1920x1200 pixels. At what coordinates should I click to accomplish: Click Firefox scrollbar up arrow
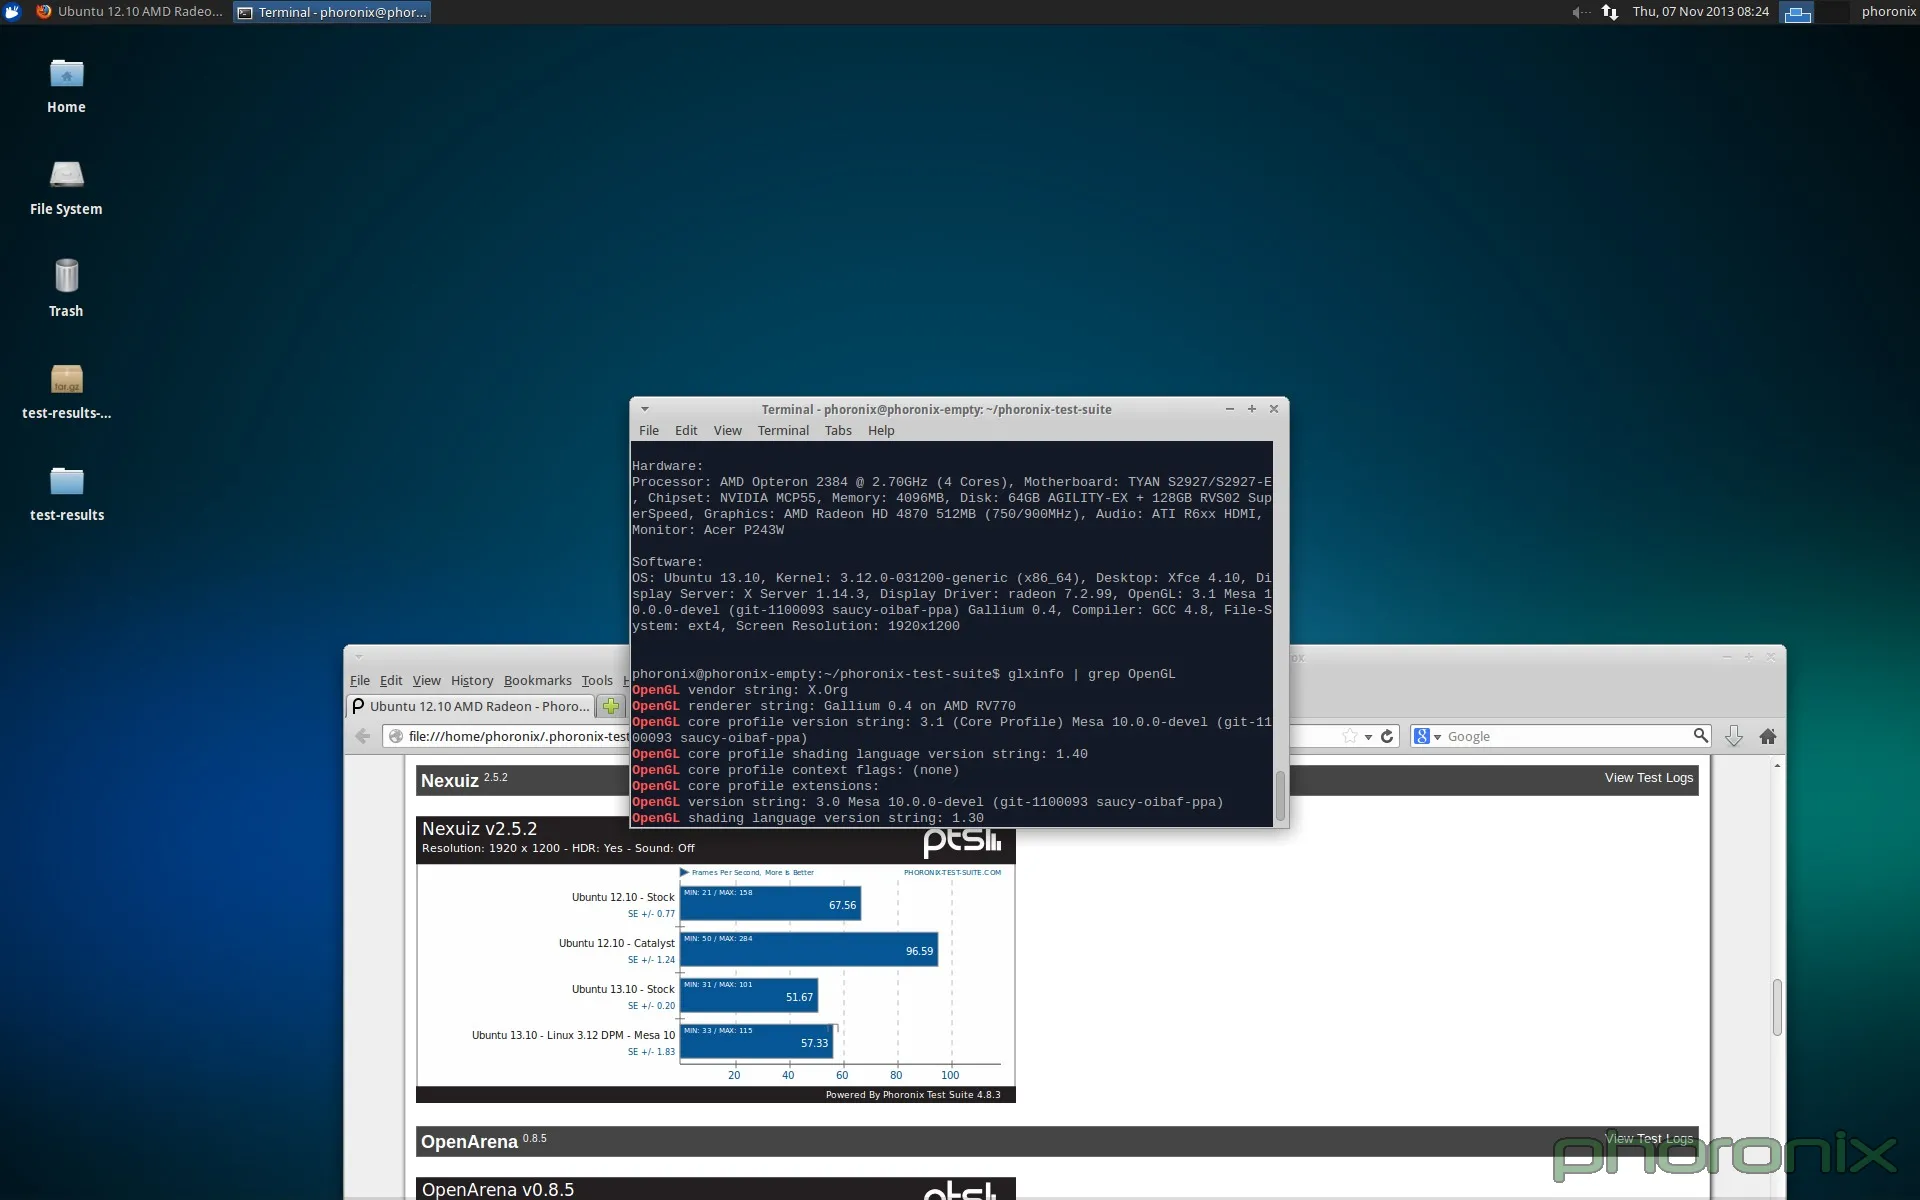pos(1777,766)
